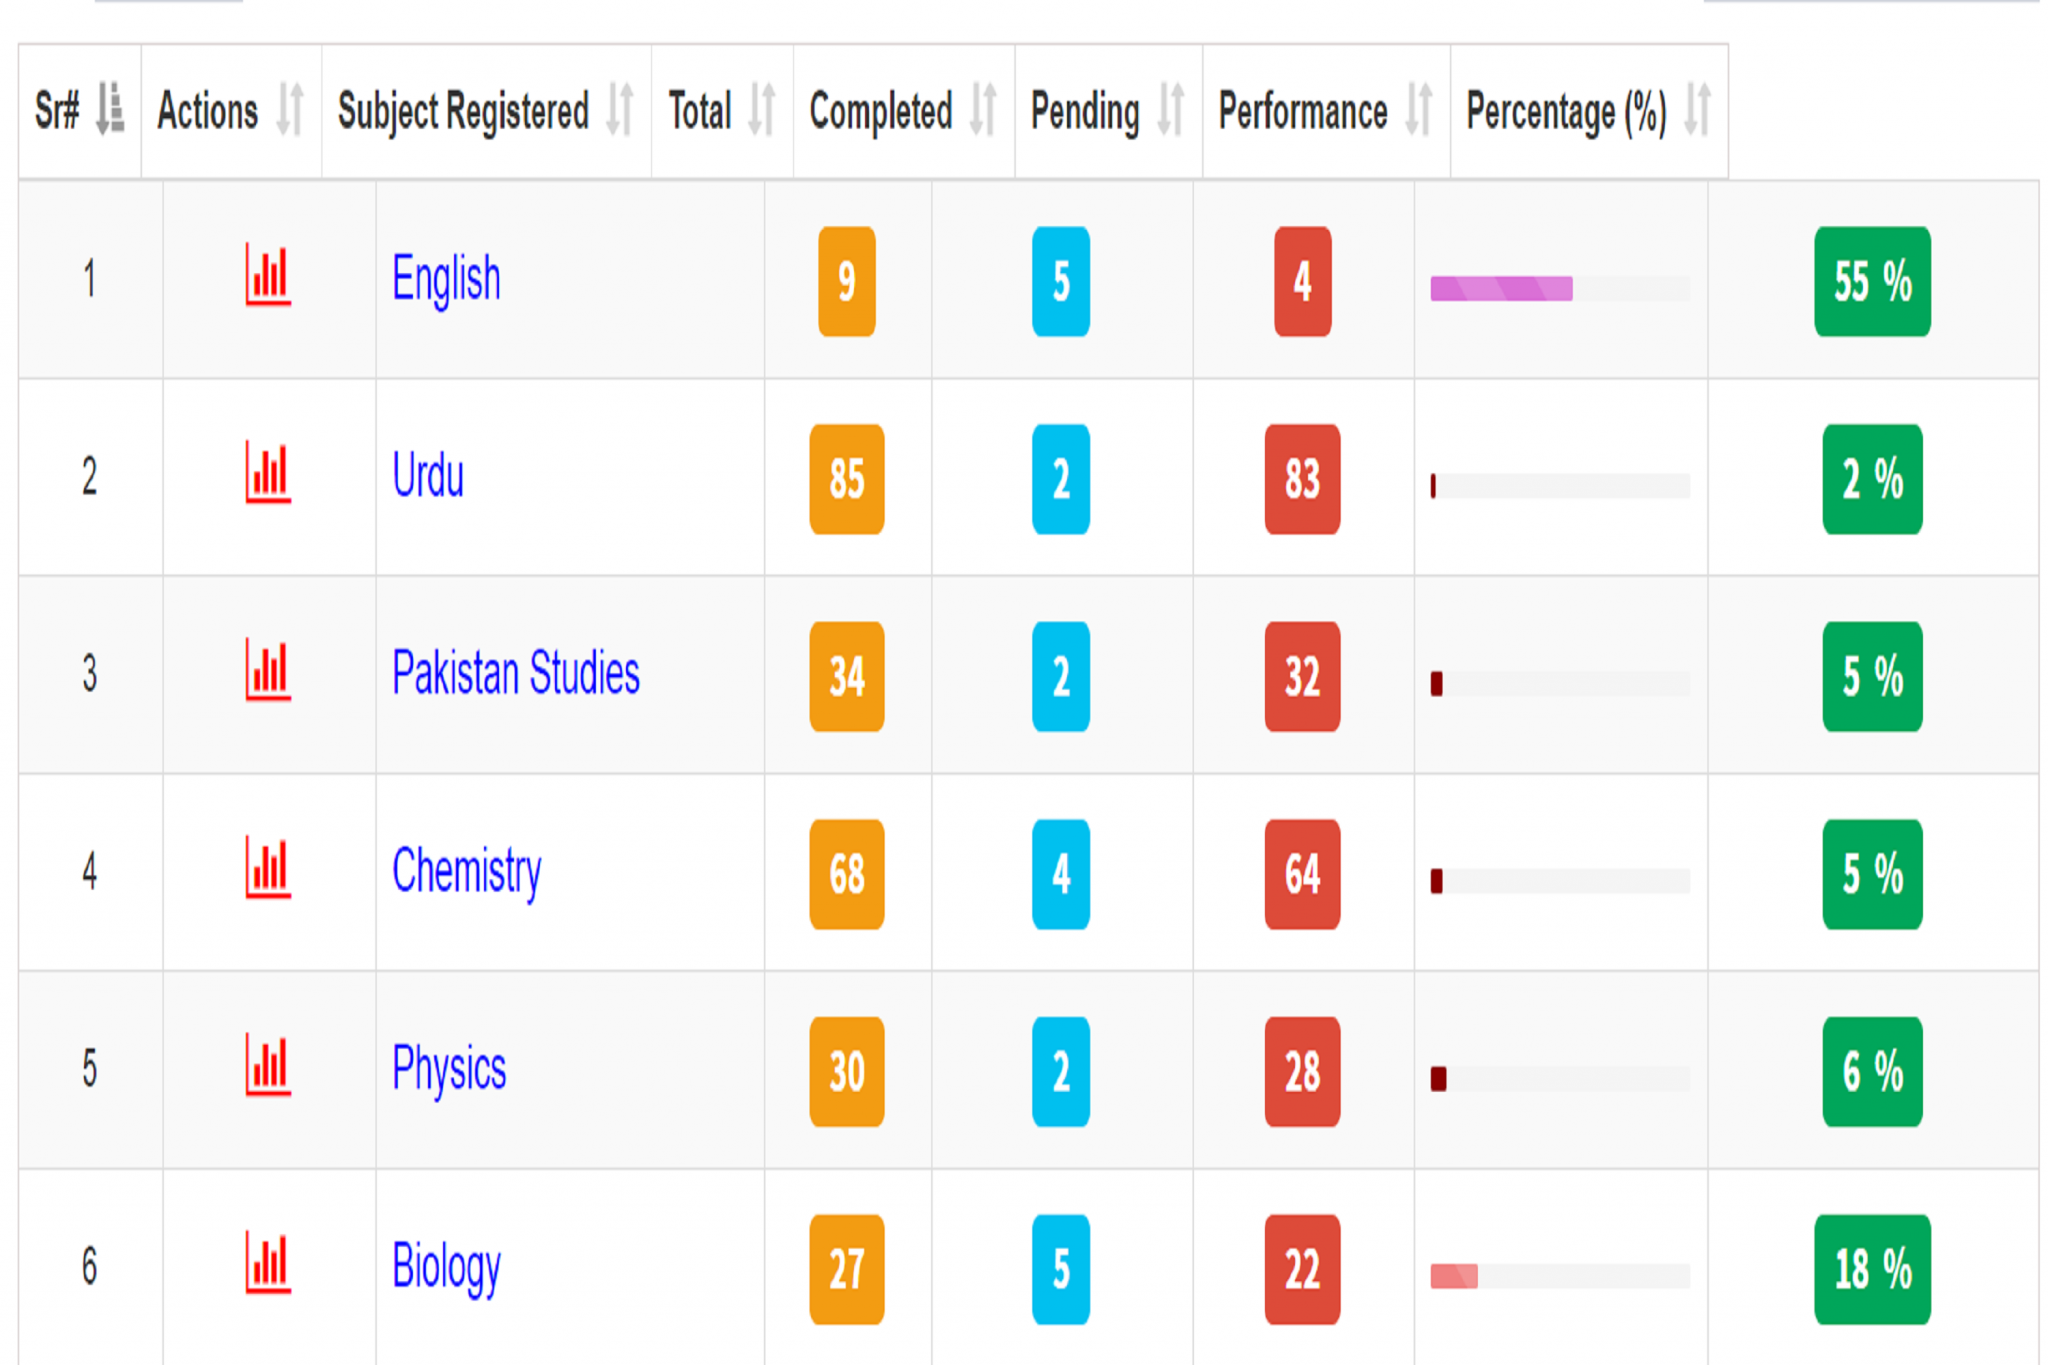Screen dimensions: 2048x1365
Task: Sort by Subject Registered column
Action: (x=620, y=109)
